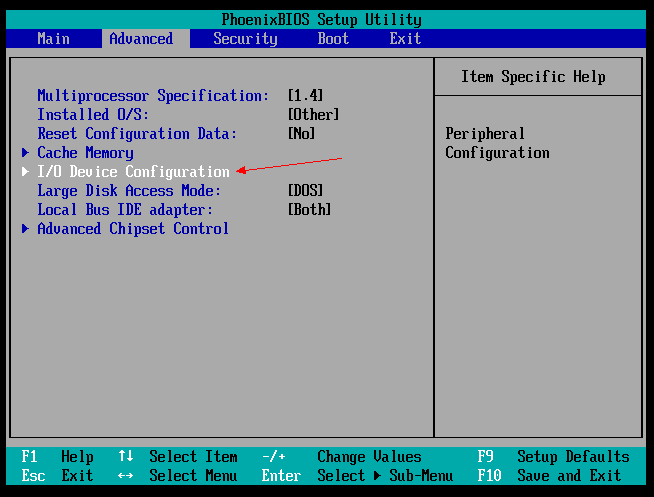
Task: Select I/O Device Configuration entry text
Action: pyautogui.click(x=133, y=172)
